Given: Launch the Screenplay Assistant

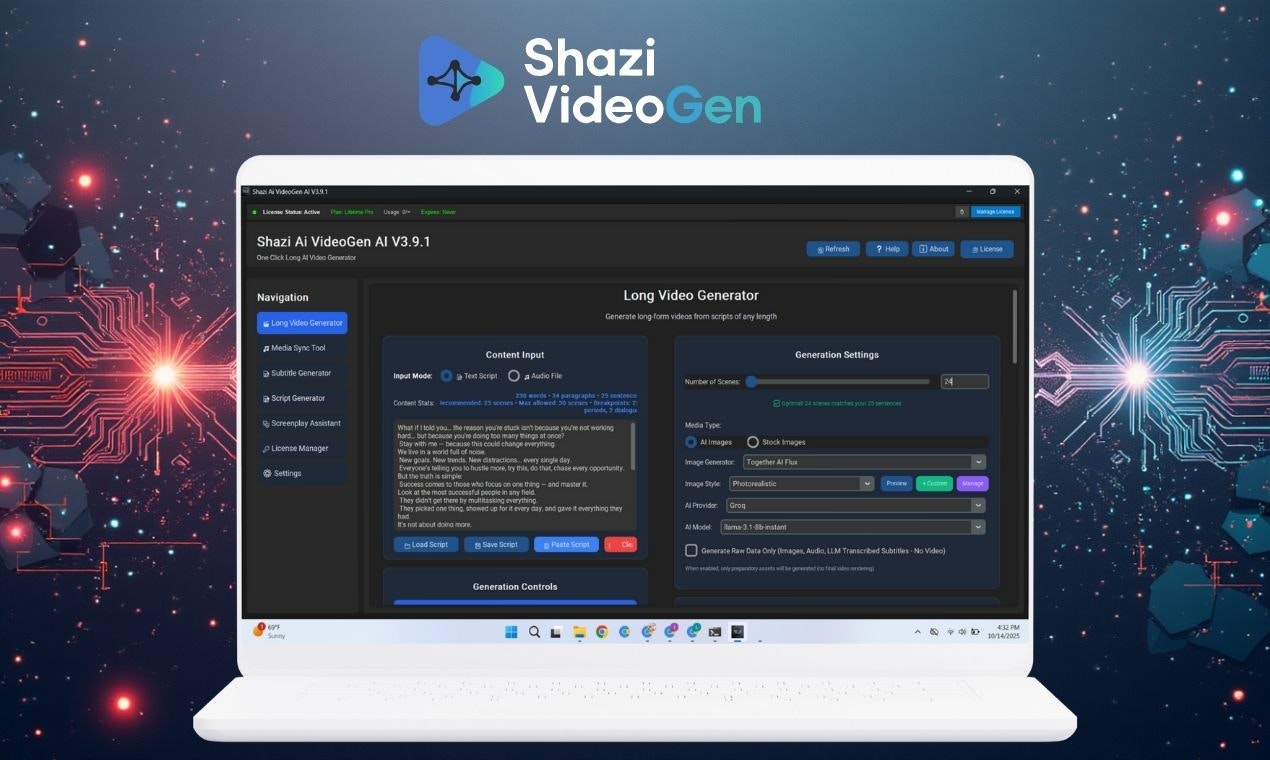Looking at the screenshot, I should click(301, 422).
